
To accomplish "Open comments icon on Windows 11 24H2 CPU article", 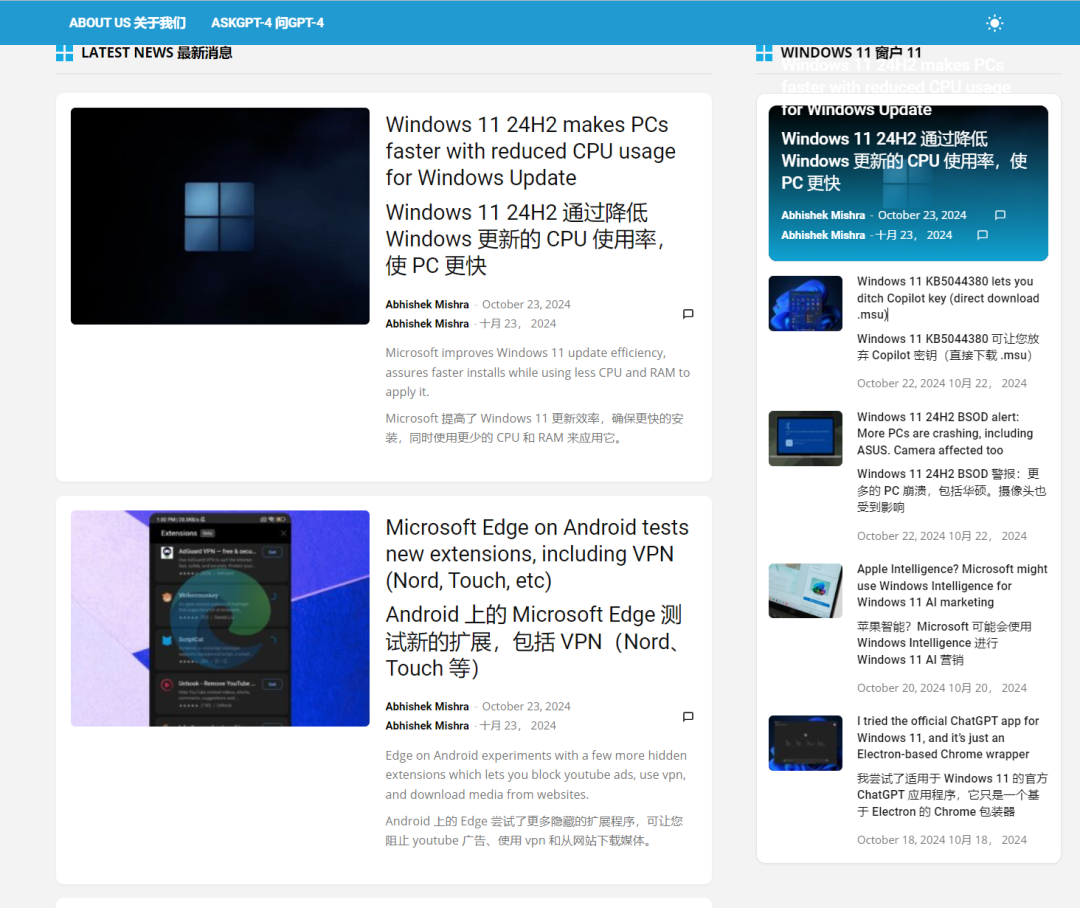I will pyautogui.click(x=687, y=314).
